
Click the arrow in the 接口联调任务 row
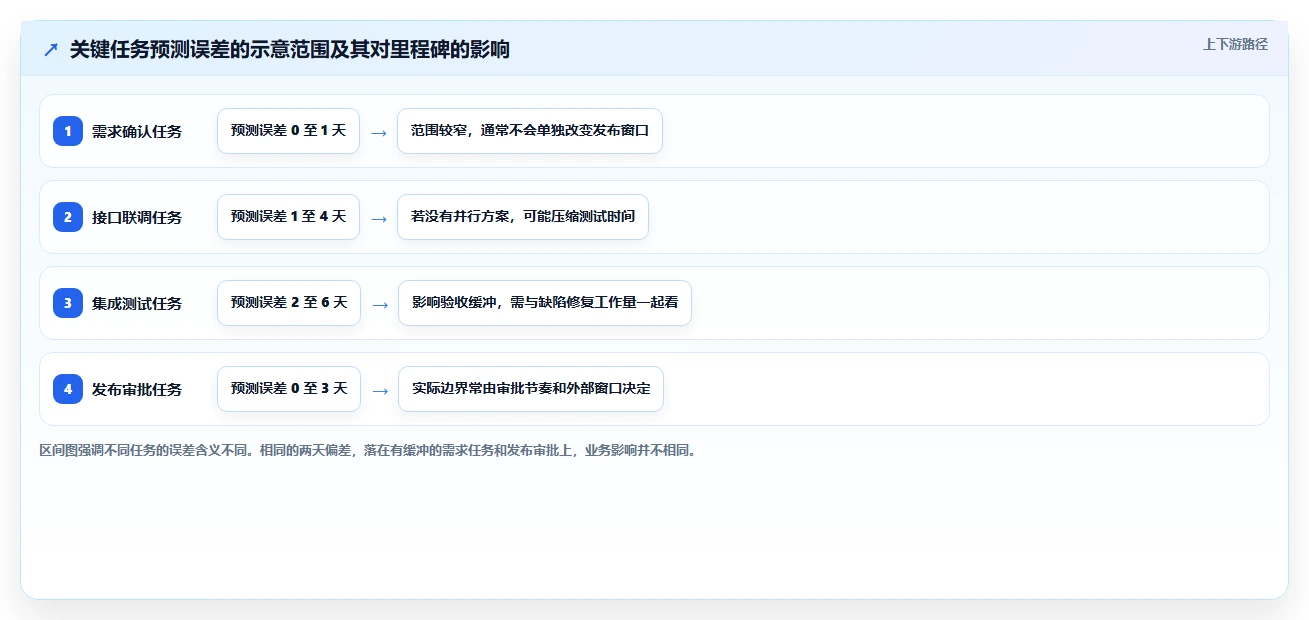(379, 218)
